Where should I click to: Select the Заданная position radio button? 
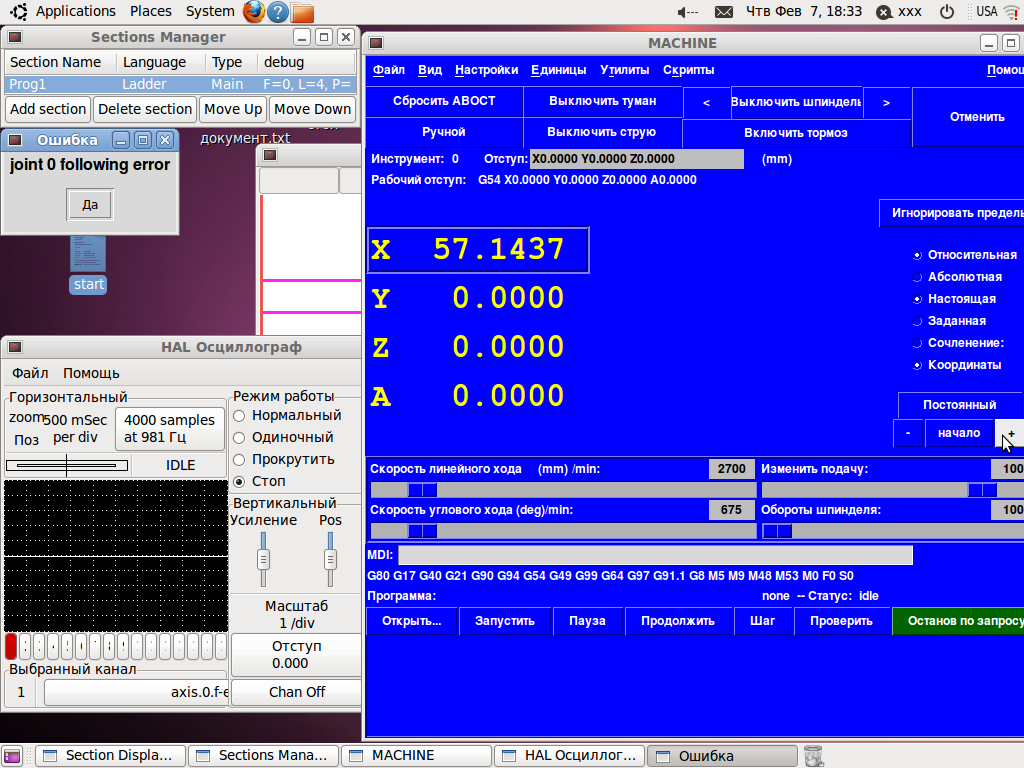[918, 321]
